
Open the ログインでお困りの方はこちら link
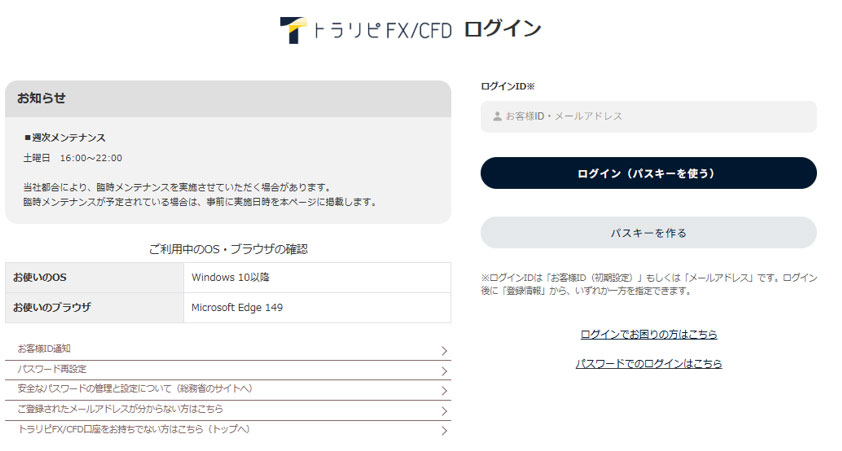(648, 334)
